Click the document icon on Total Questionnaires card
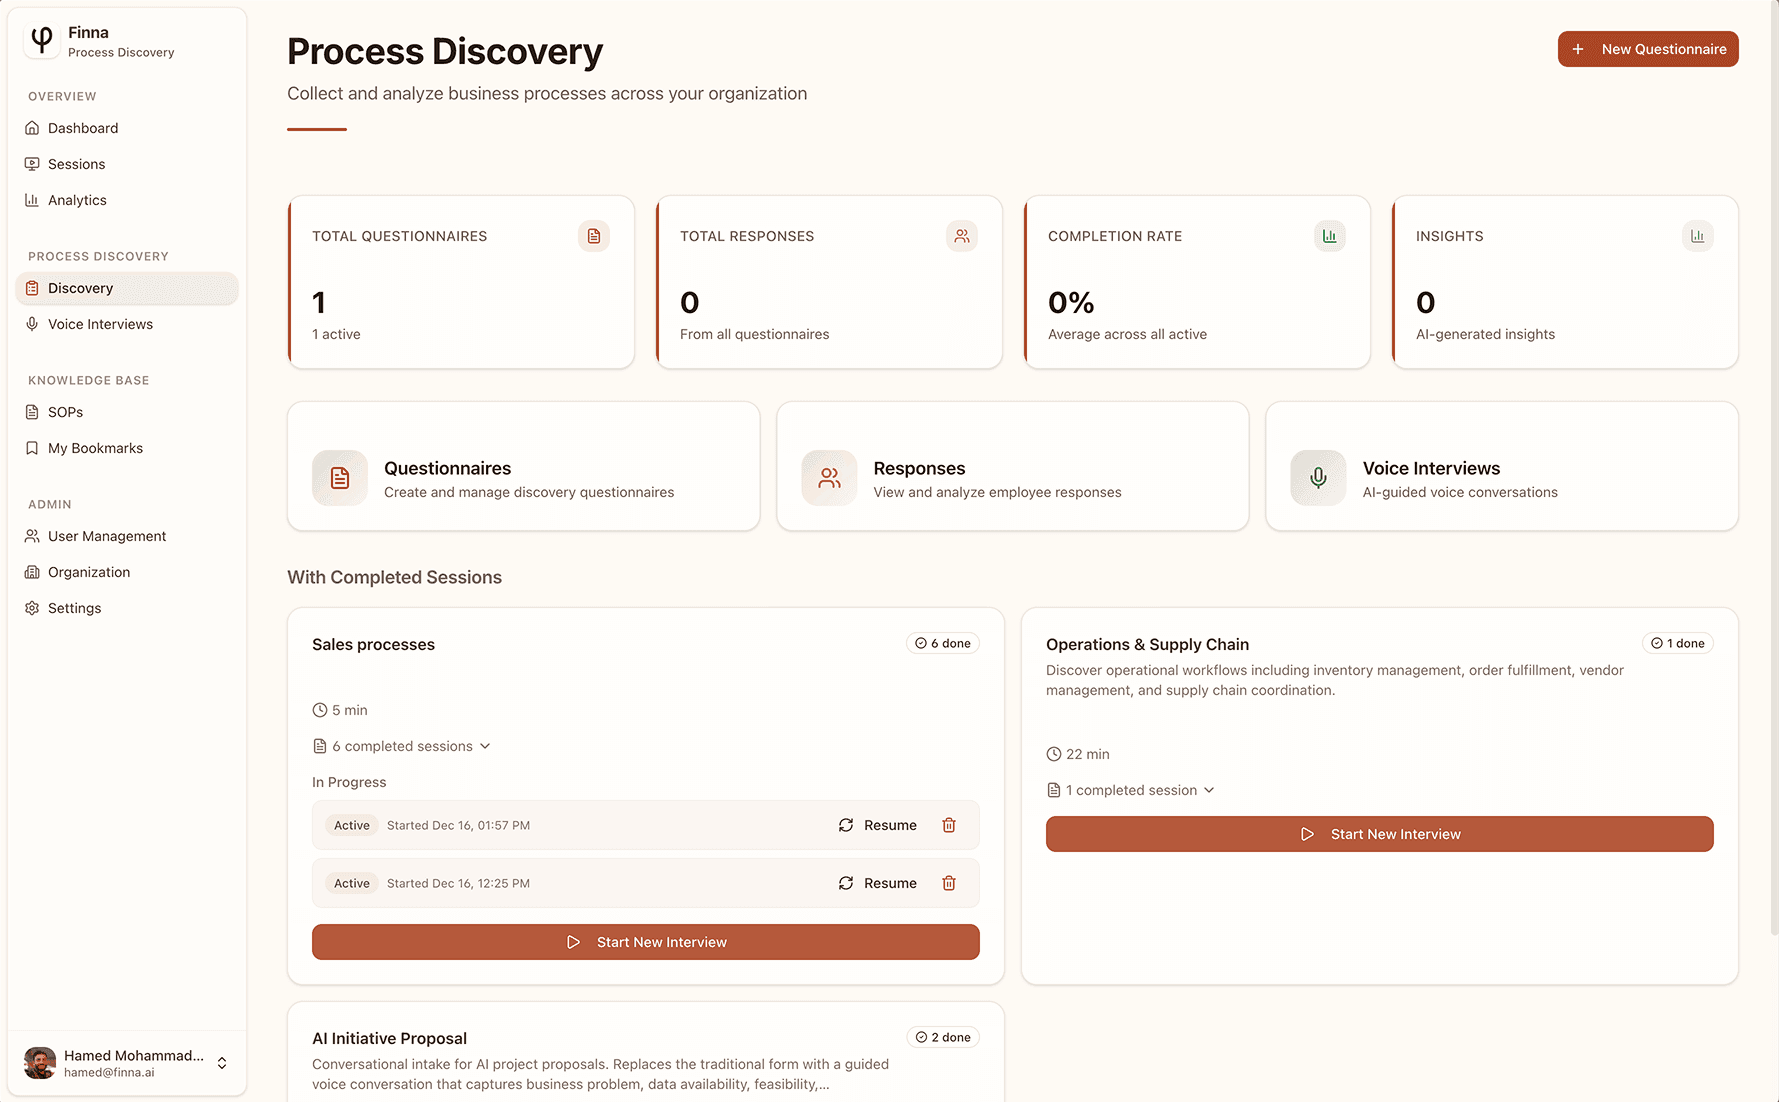This screenshot has width=1779, height=1102. point(594,236)
